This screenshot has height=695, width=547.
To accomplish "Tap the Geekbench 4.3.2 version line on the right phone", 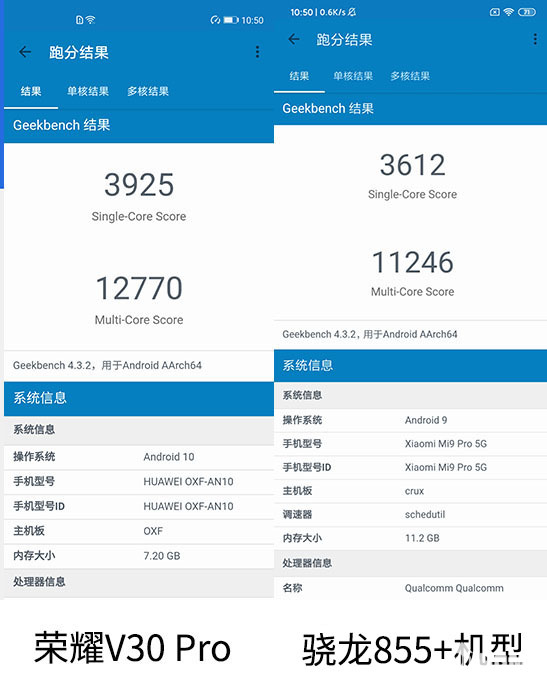I will 370,334.
